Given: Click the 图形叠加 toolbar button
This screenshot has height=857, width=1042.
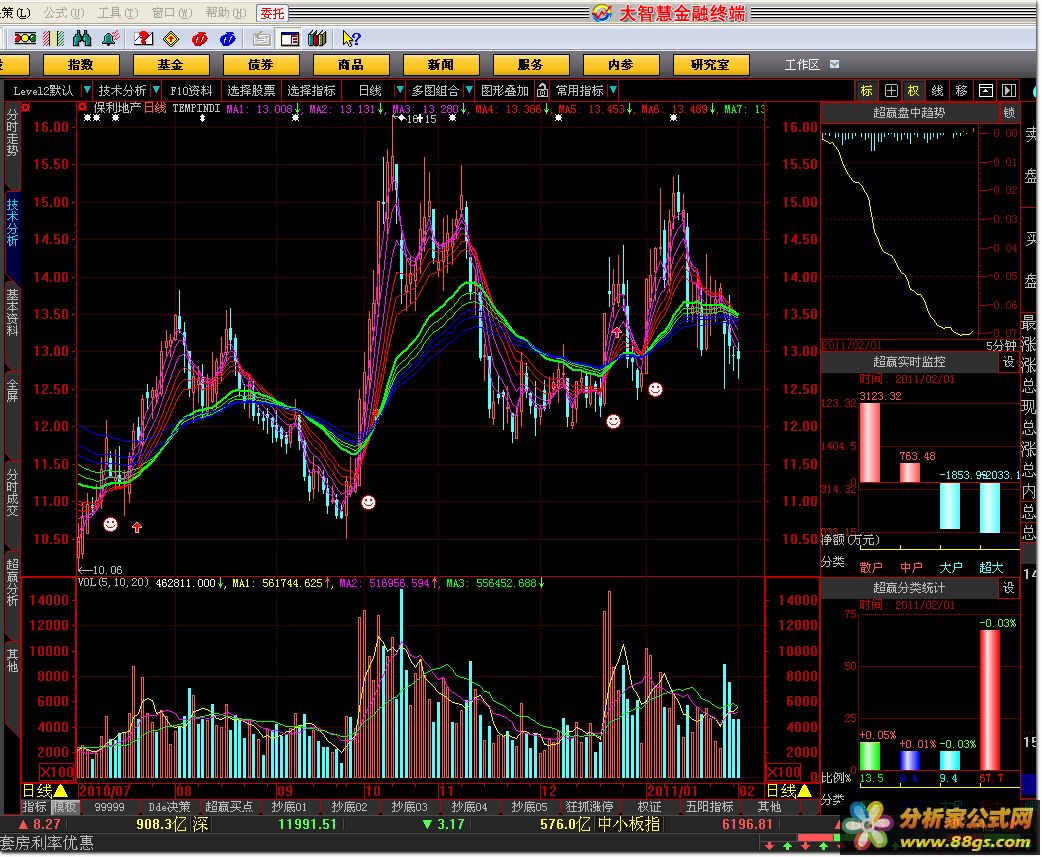Looking at the screenshot, I should point(504,90).
